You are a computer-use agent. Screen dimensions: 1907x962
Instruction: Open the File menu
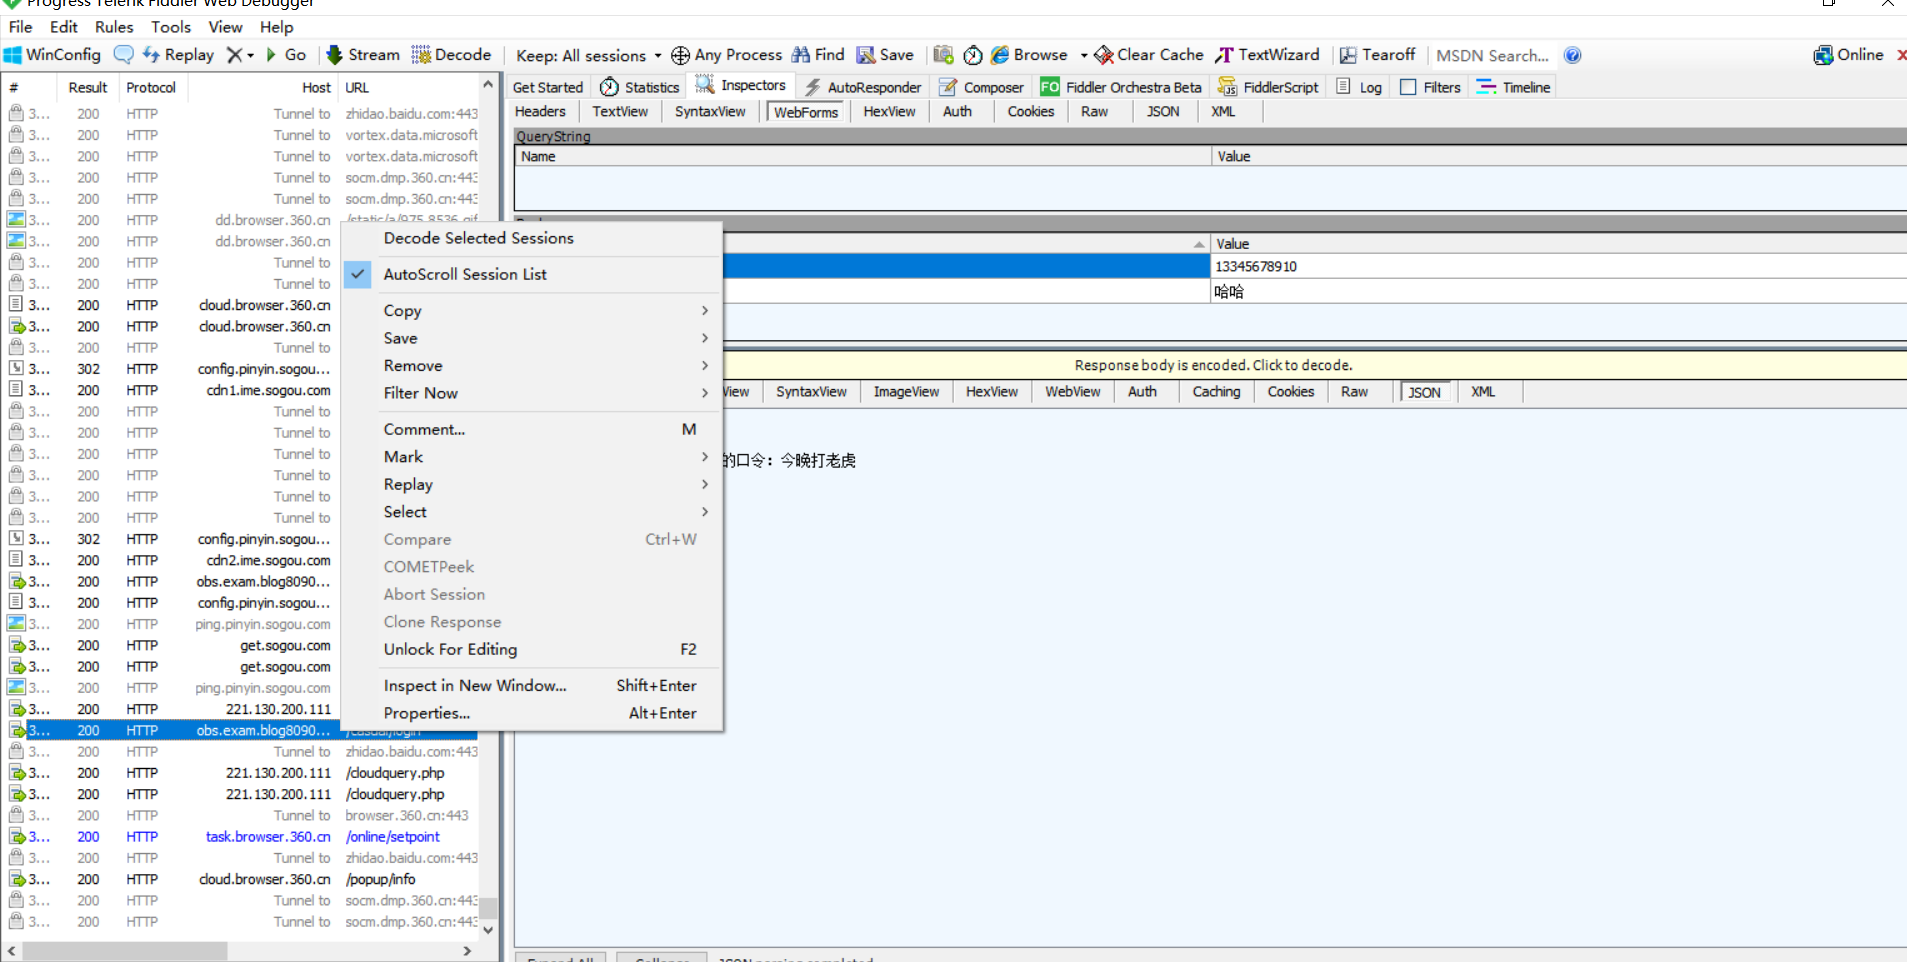tap(20, 27)
